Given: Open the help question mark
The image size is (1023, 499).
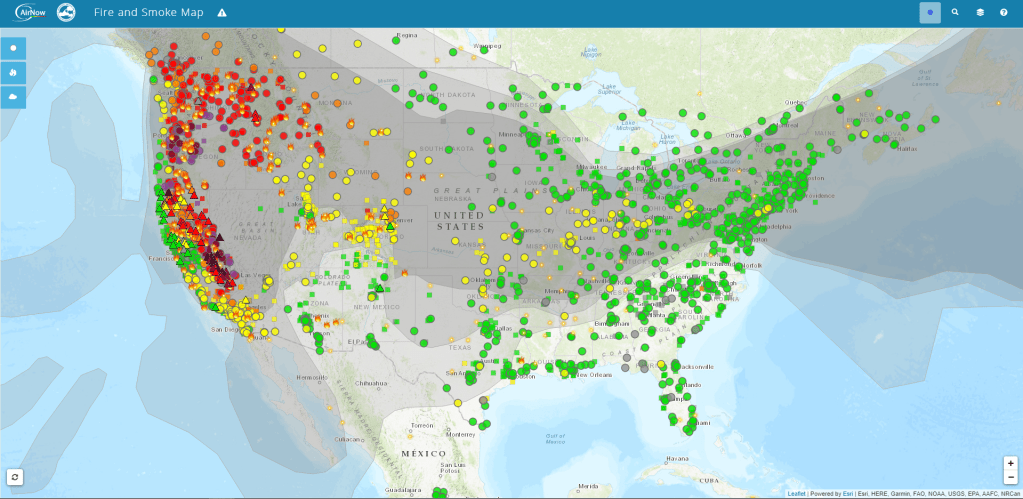Looking at the screenshot, I should click(x=1004, y=13).
